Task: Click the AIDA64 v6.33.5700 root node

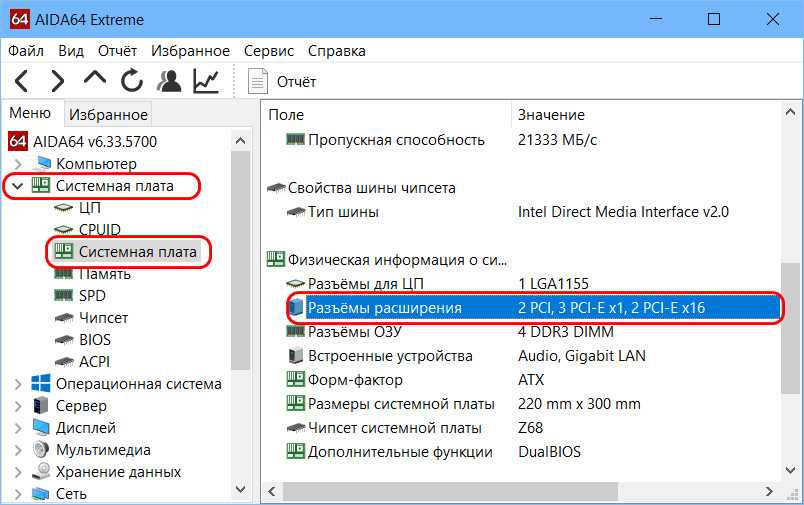Action: click(x=95, y=142)
